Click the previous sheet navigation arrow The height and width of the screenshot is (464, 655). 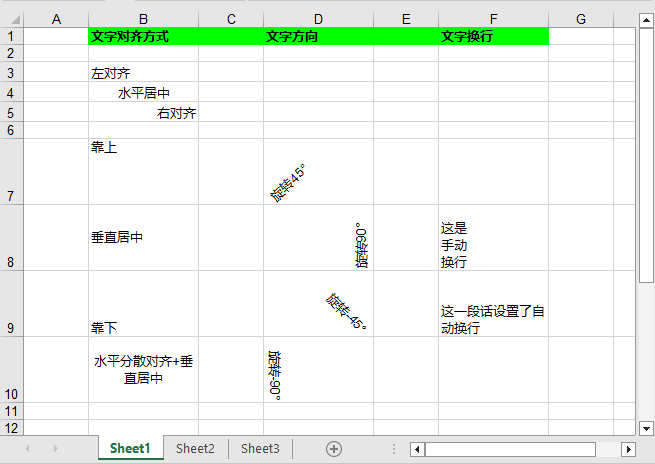coord(27,449)
